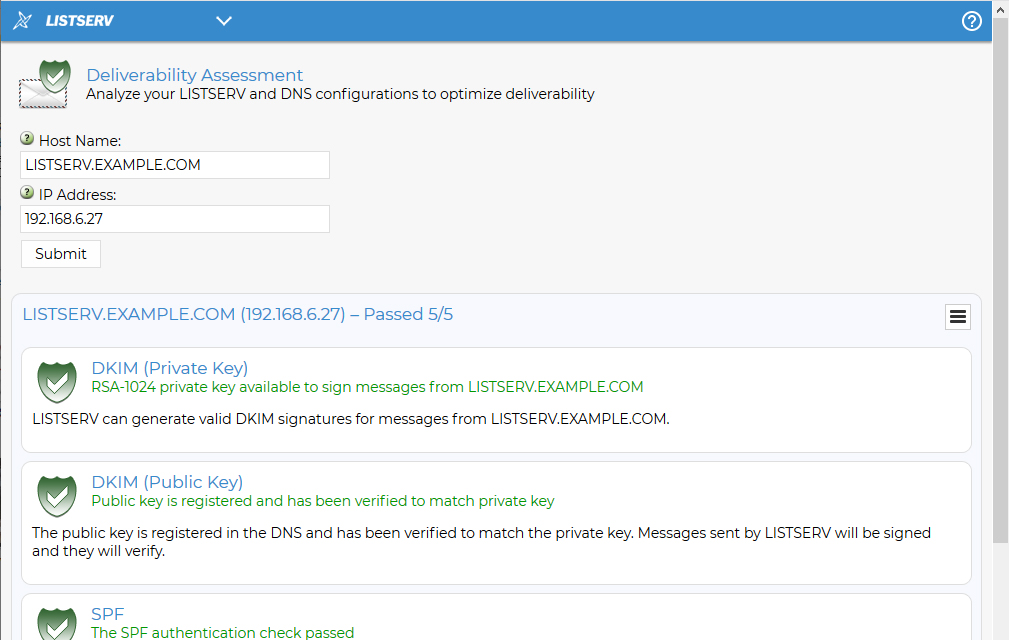The image size is (1009, 640).
Task: Click the SPF shield icon
Action: pyautogui.click(x=57, y=624)
